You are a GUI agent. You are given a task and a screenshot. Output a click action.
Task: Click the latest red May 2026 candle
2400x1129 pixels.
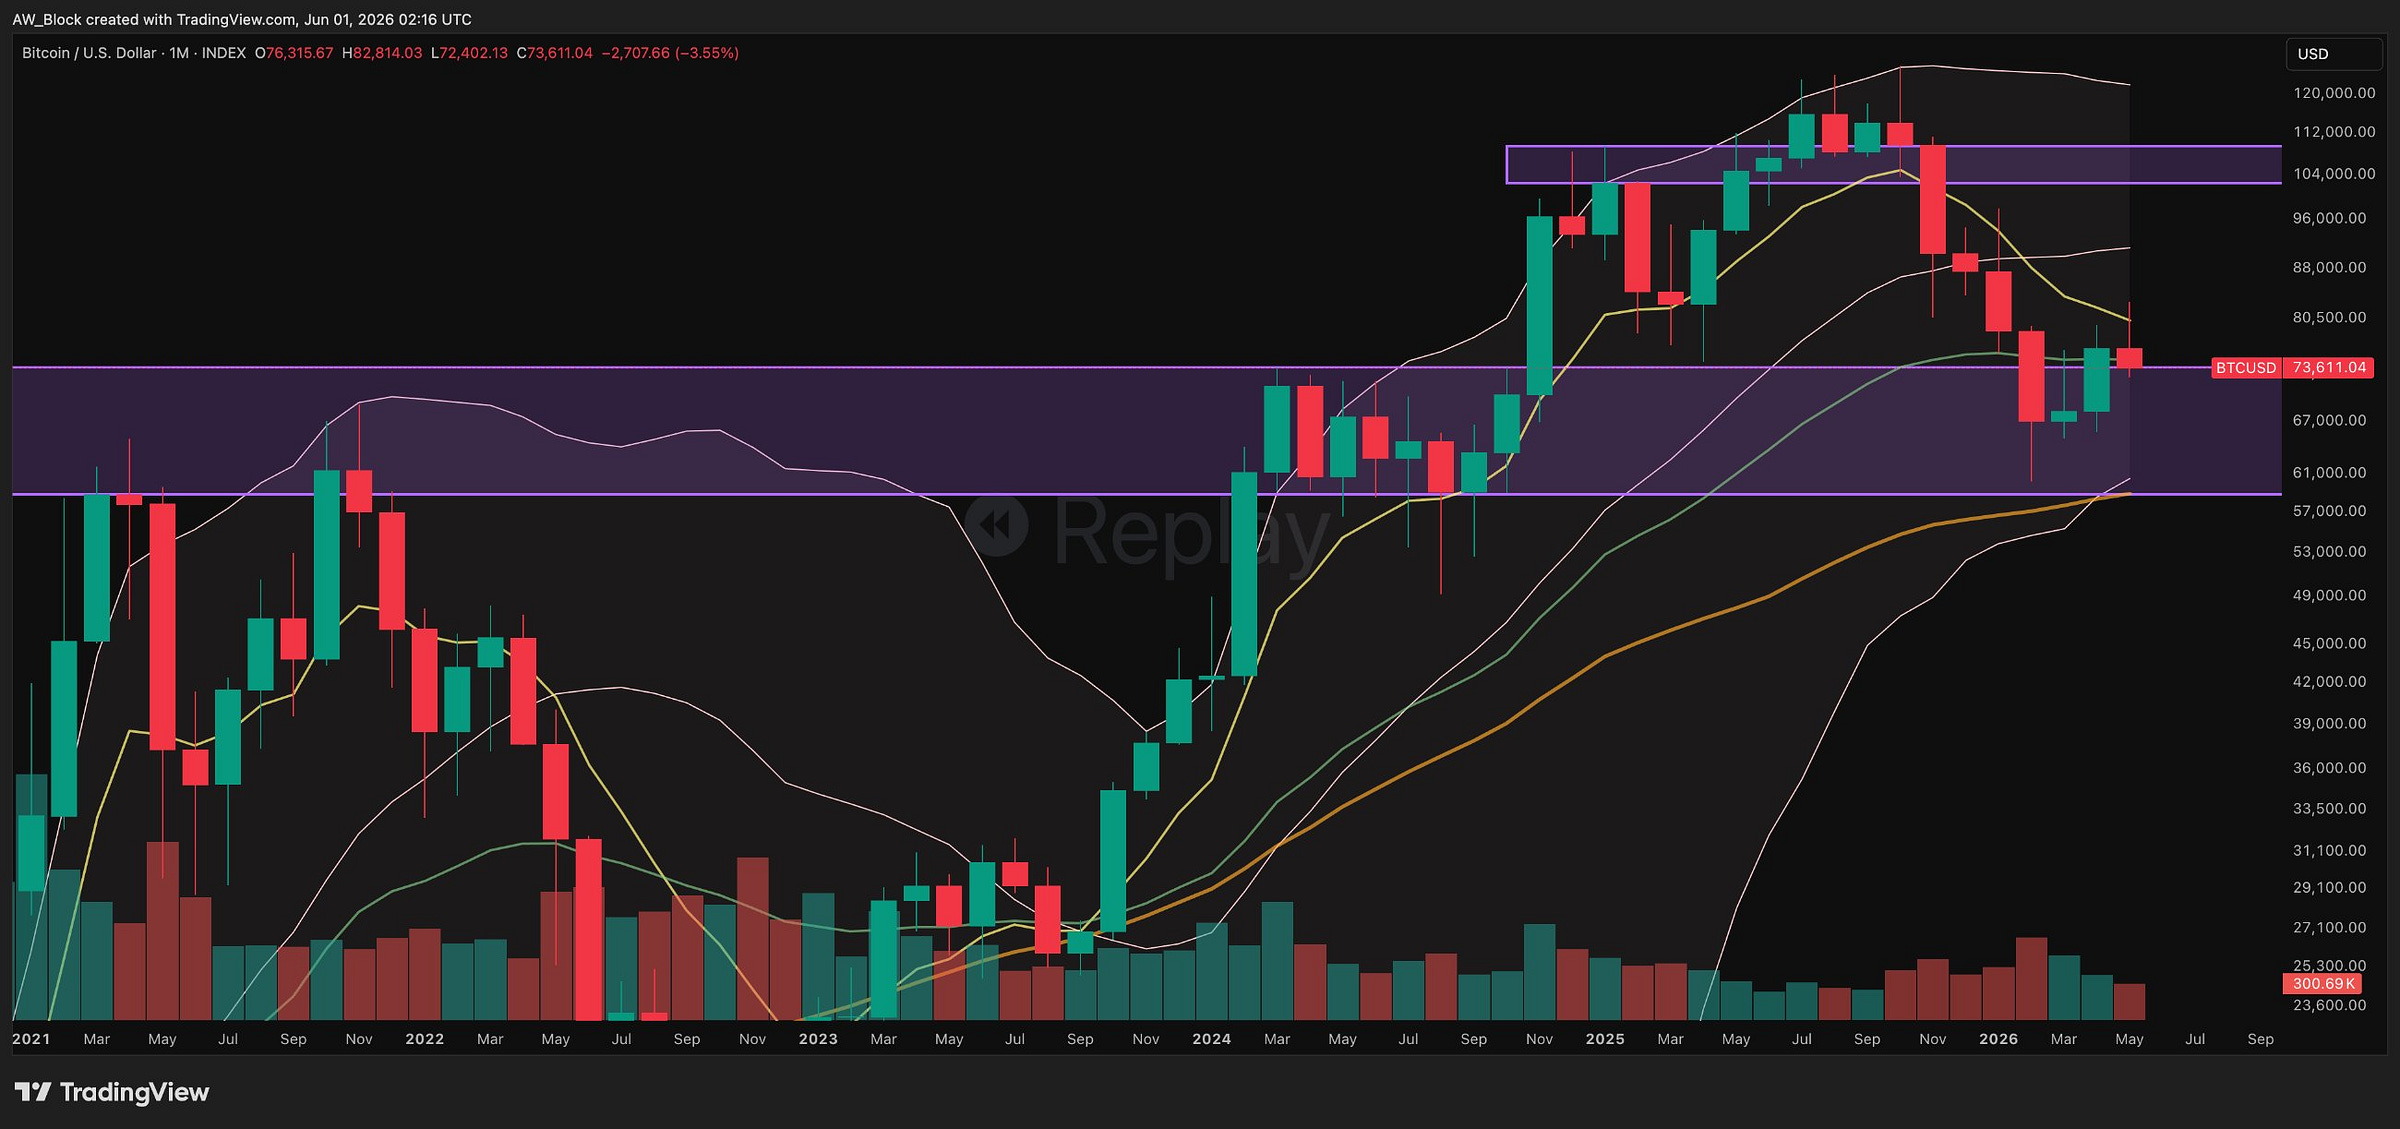2129,358
